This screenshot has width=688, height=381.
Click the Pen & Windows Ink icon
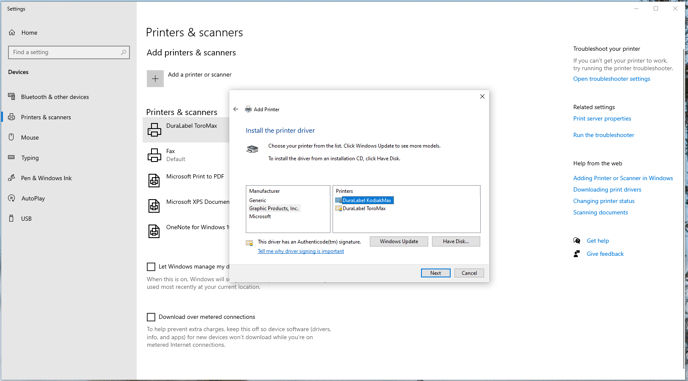(x=12, y=178)
